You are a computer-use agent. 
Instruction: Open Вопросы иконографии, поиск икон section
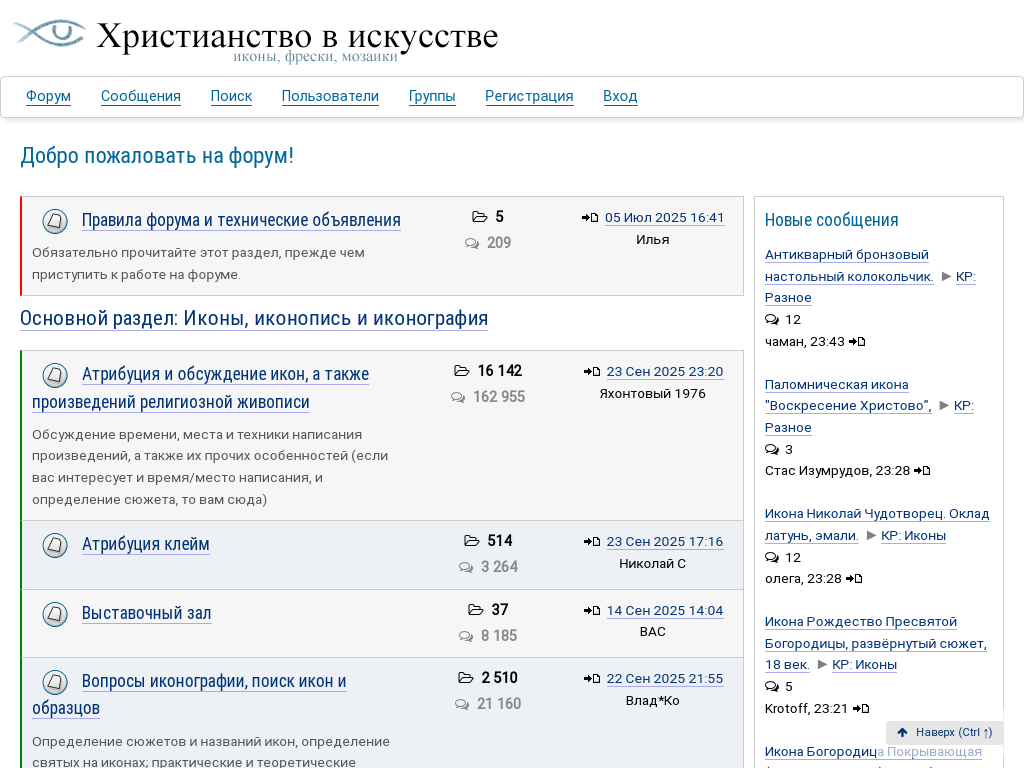click(214, 681)
